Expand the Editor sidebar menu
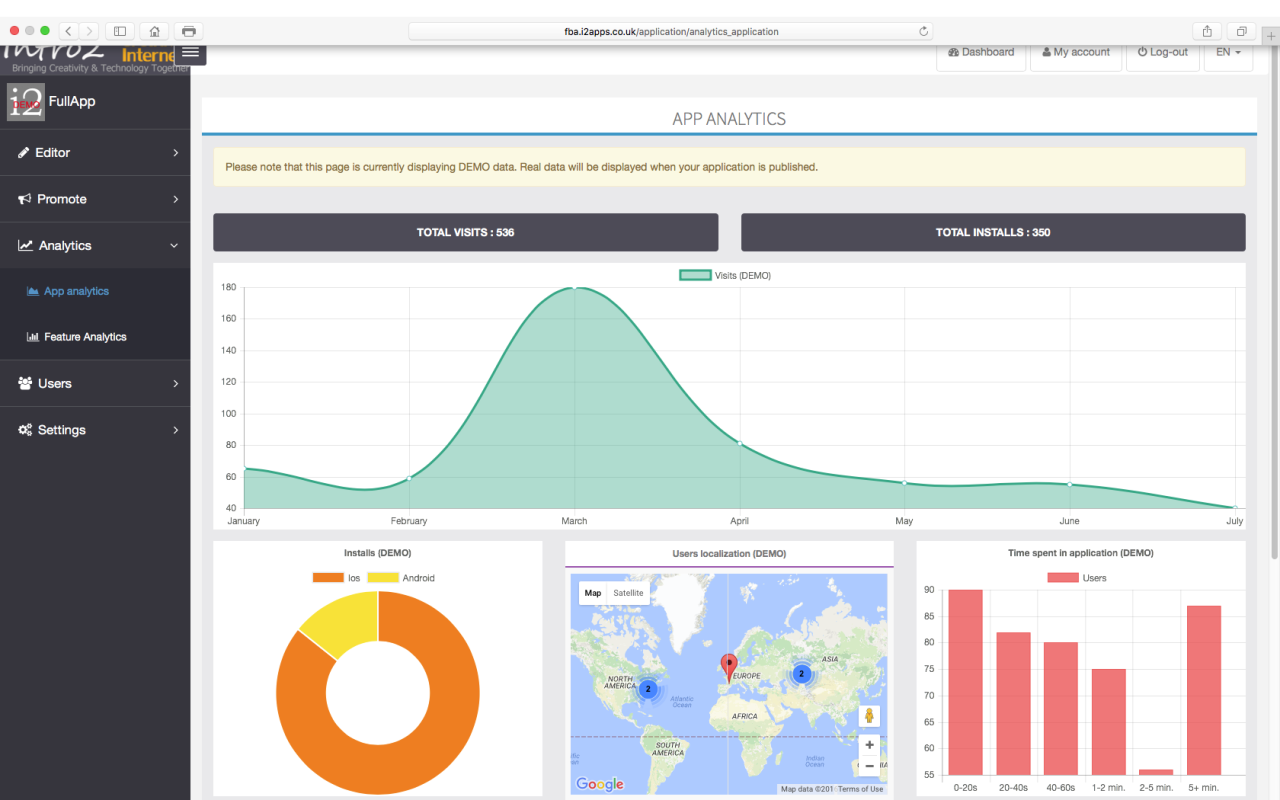The image size is (1280, 800). click(95, 153)
